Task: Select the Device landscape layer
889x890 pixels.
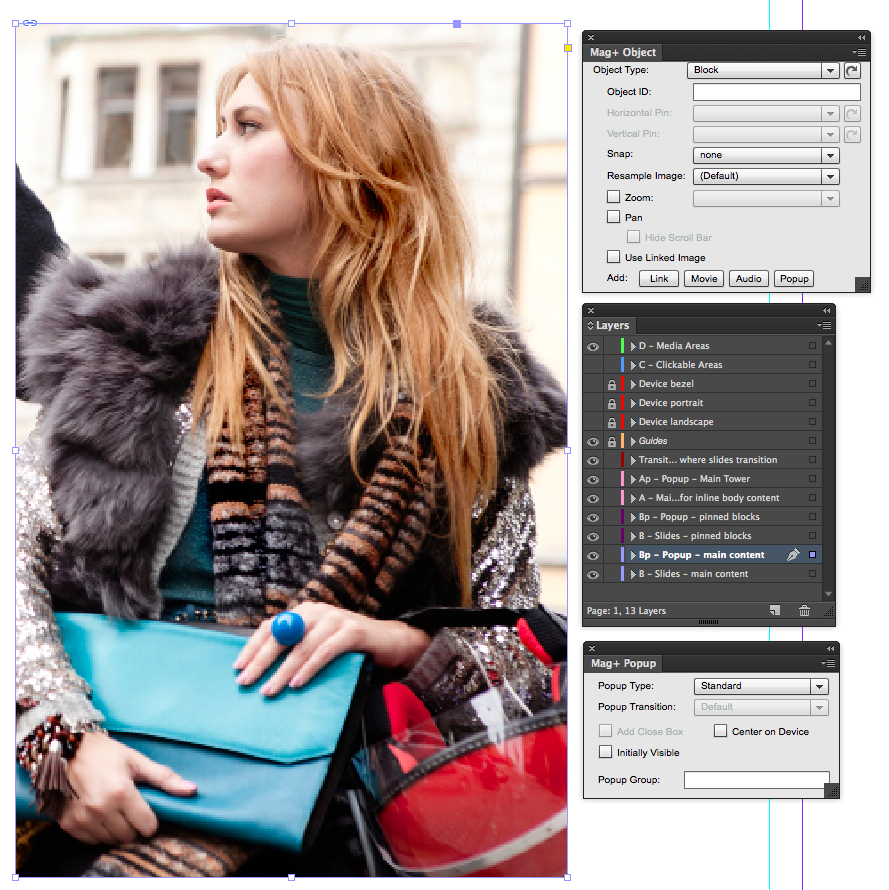Action: point(676,422)
